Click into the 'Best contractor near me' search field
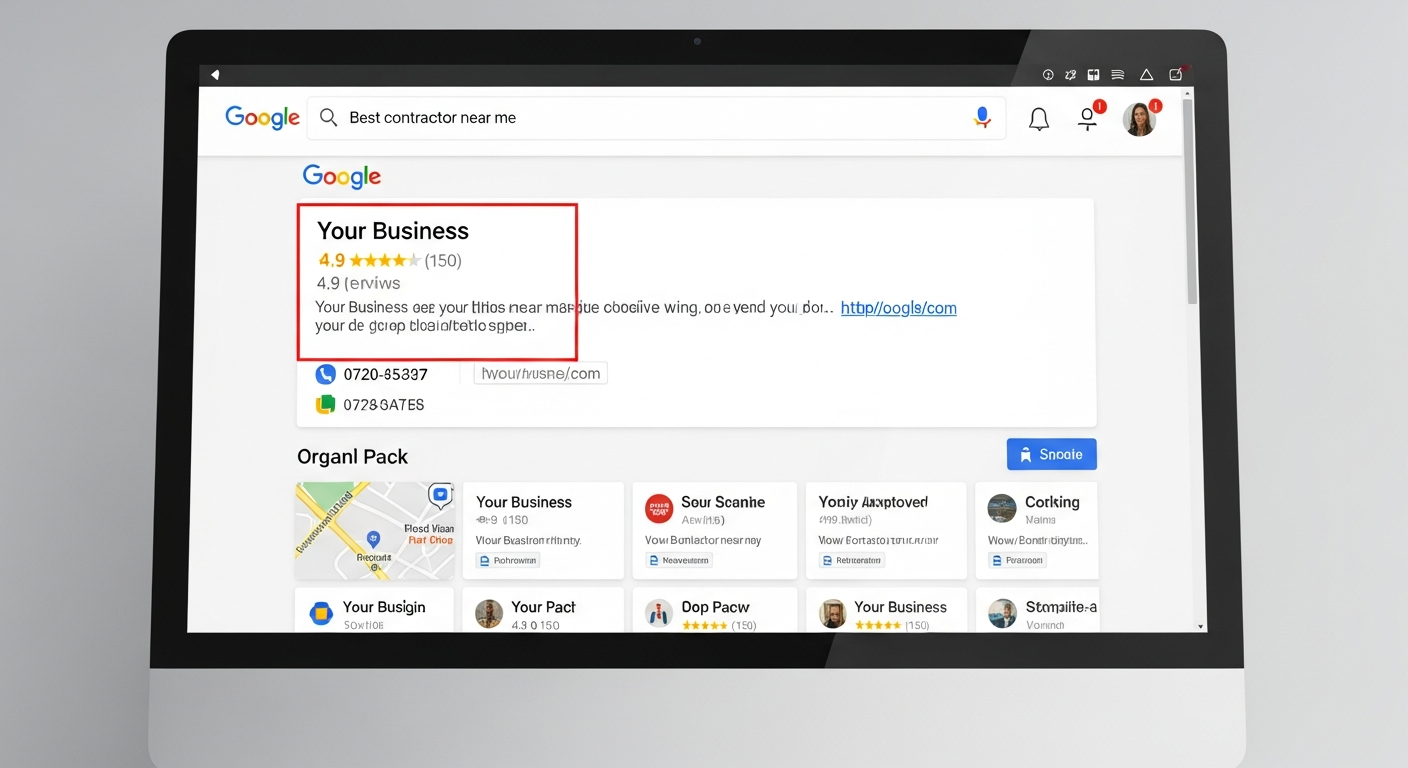The image size is (1408, 768). click(656, 118)
